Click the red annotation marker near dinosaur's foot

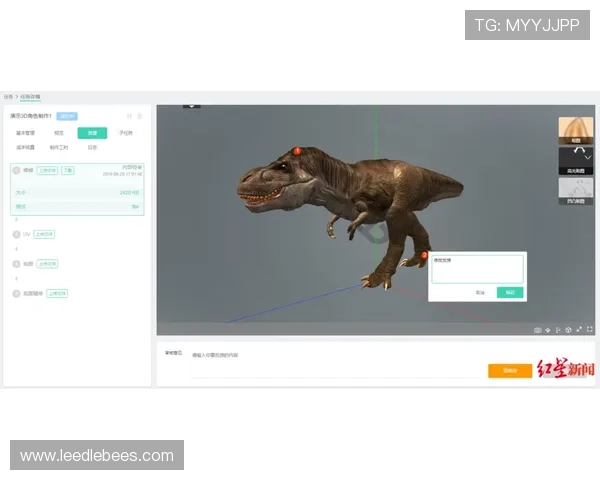[x=424, y=256]
